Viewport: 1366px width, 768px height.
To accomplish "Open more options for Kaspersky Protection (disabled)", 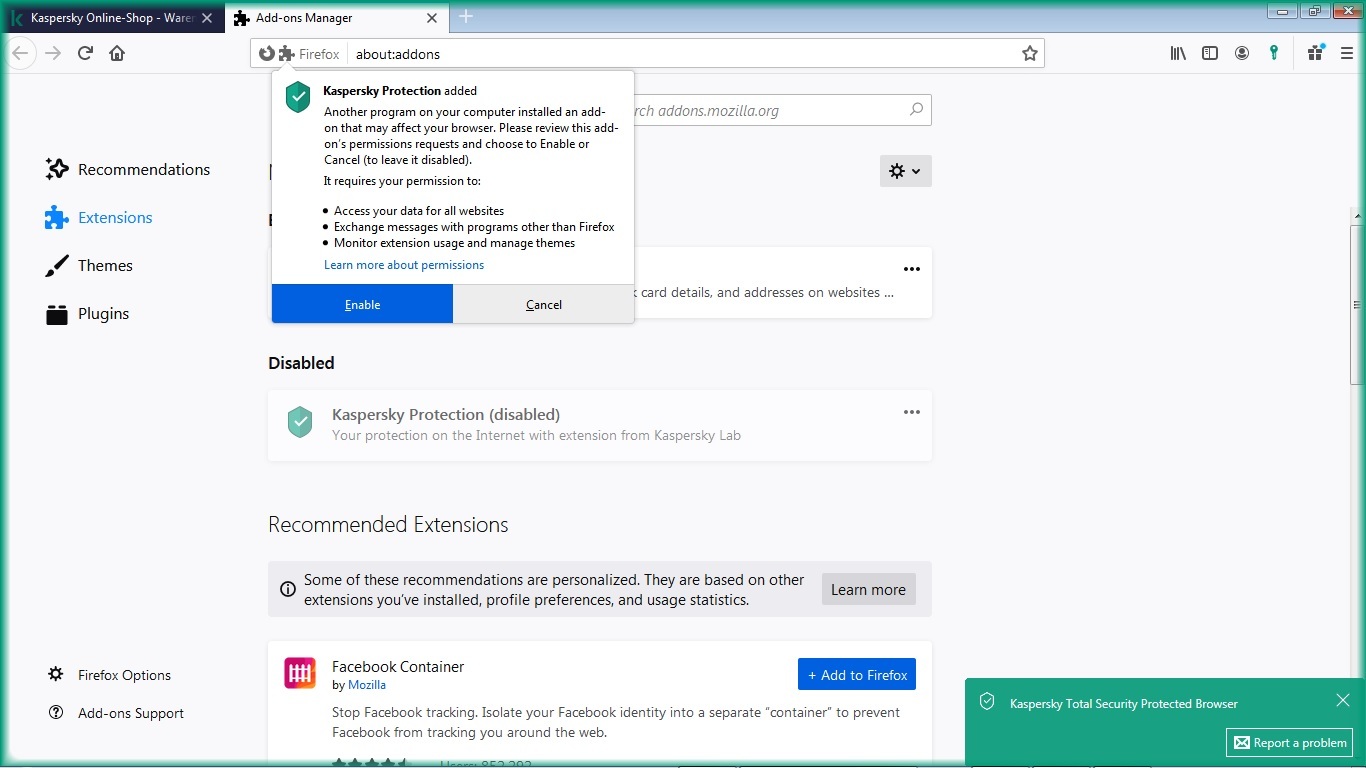I will (911, 412).
